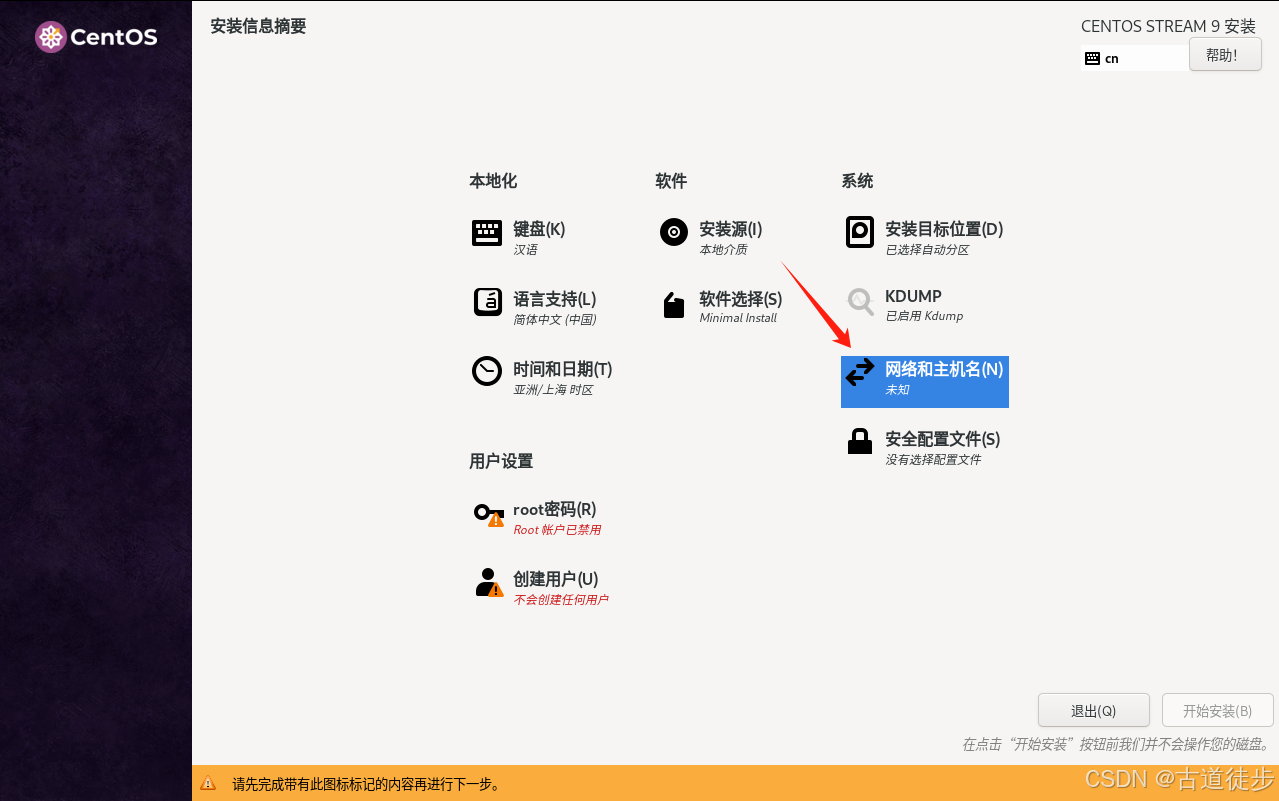
Task: Click the warning message '请先完成带有此图标标记的内容'
Action: coord(366,784)
